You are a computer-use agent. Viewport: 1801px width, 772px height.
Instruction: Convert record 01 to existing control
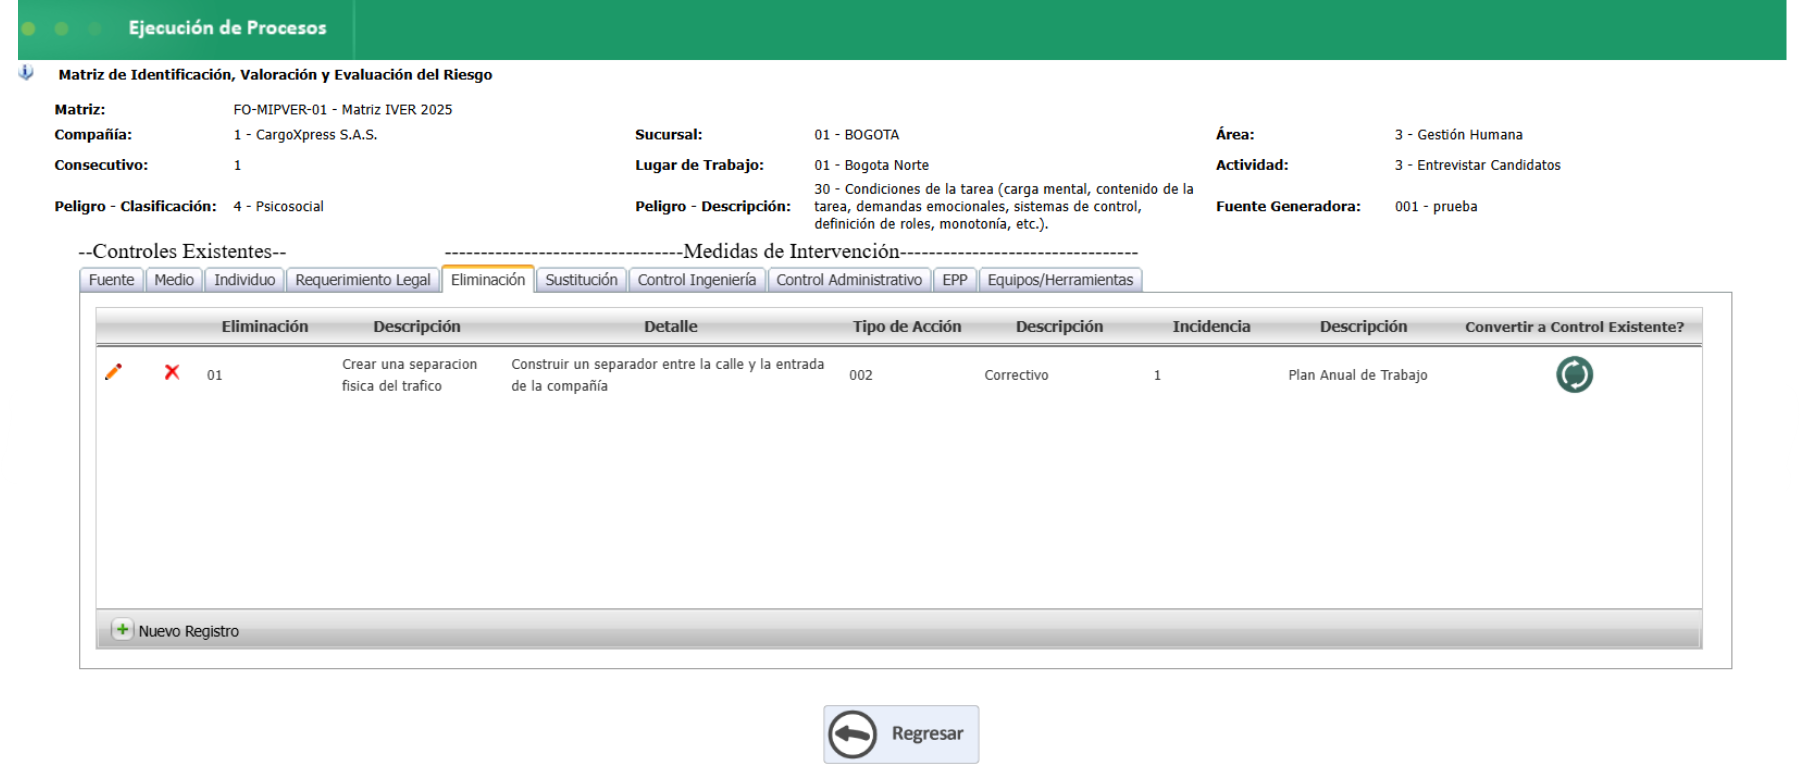1574,375
